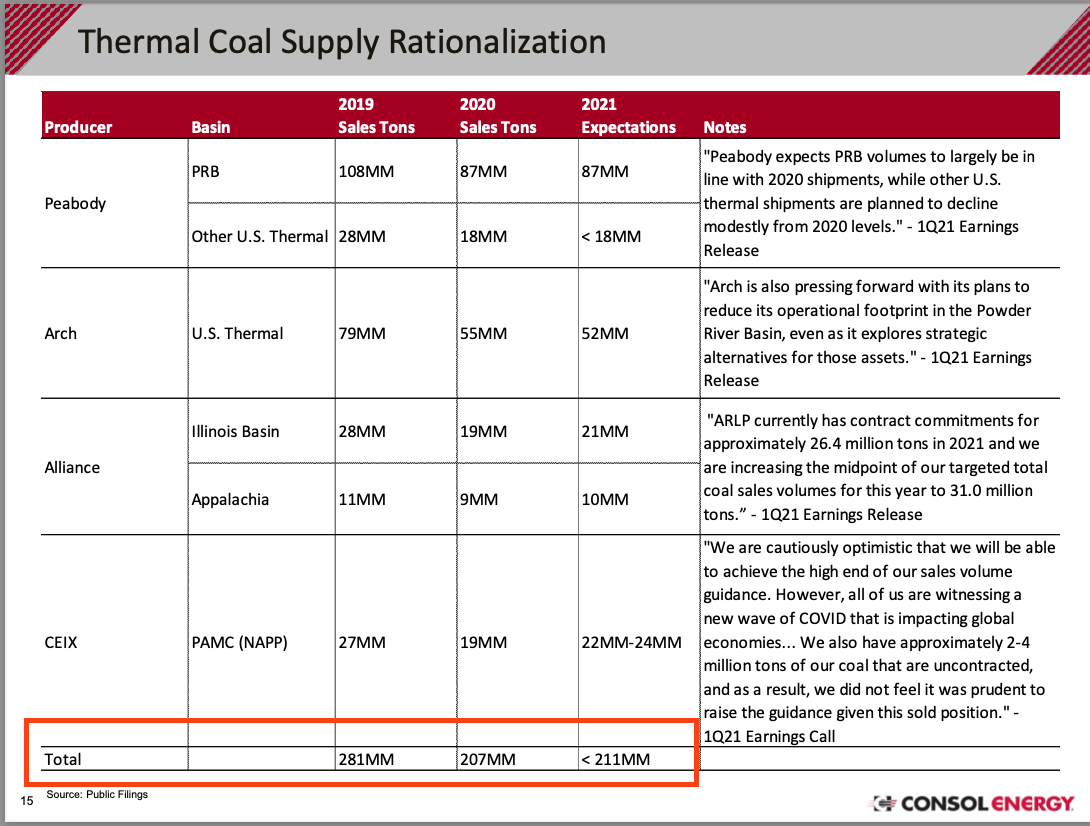Select the Producer column header
This screenshot has width=1090, height=826.
(x=78, y=127)
